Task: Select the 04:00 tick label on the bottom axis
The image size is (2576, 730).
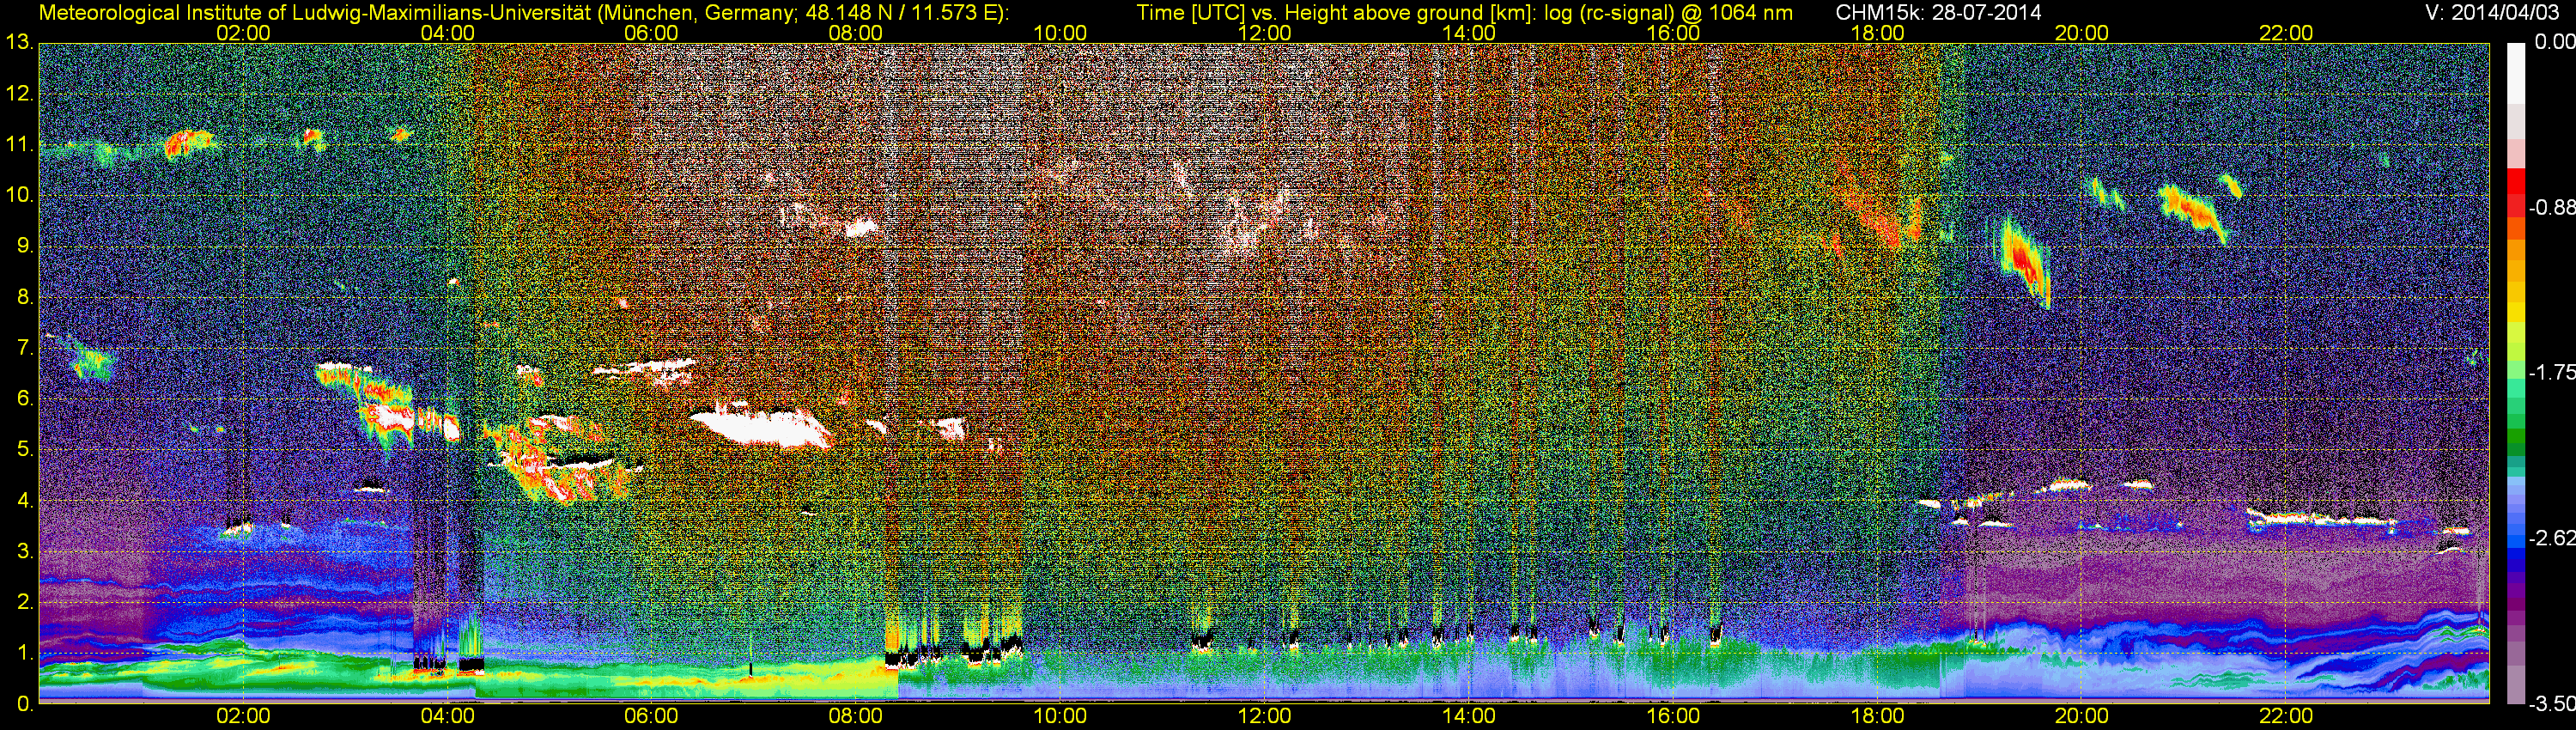Action: (447, 716)
